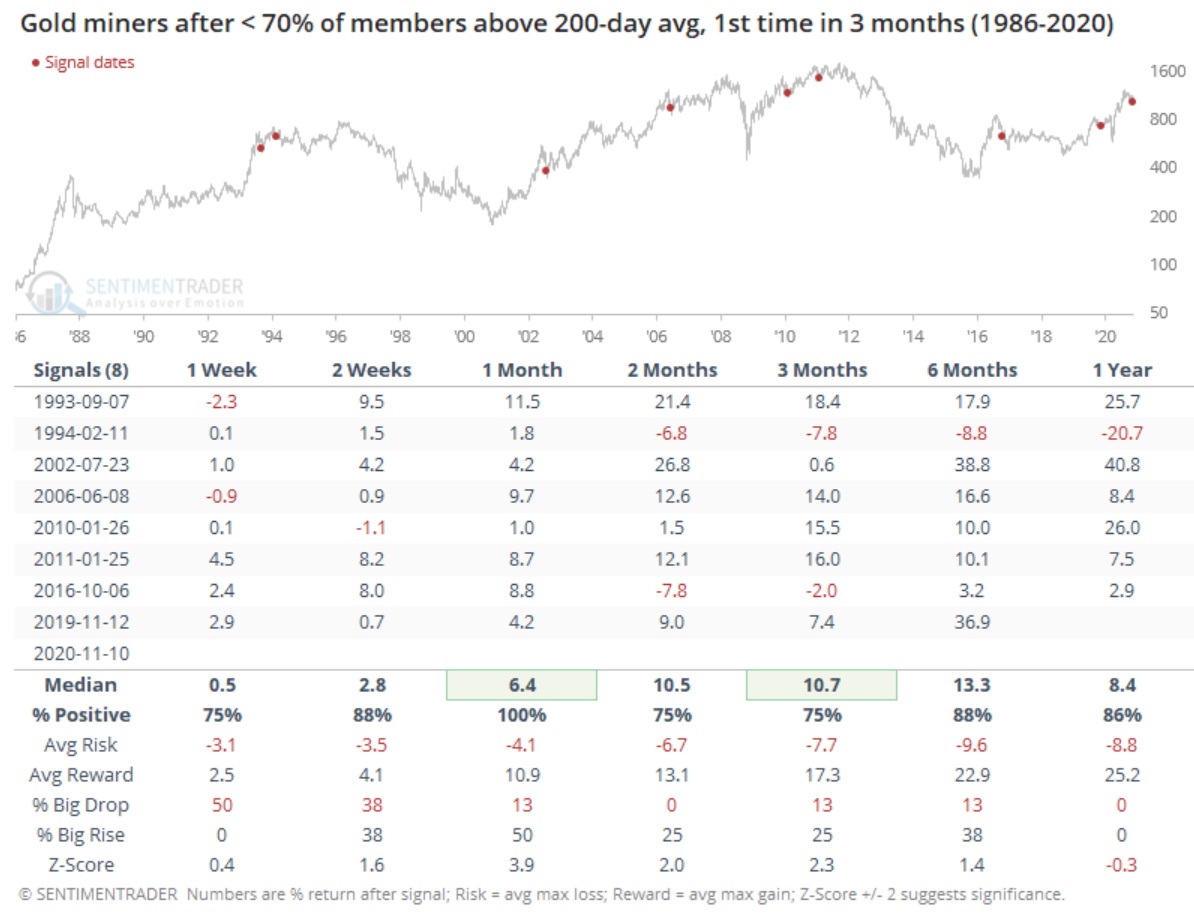Select the 3 Months column header
Image resolution: width=1194 pixels, height=918 pixels.
pos(821,370)
